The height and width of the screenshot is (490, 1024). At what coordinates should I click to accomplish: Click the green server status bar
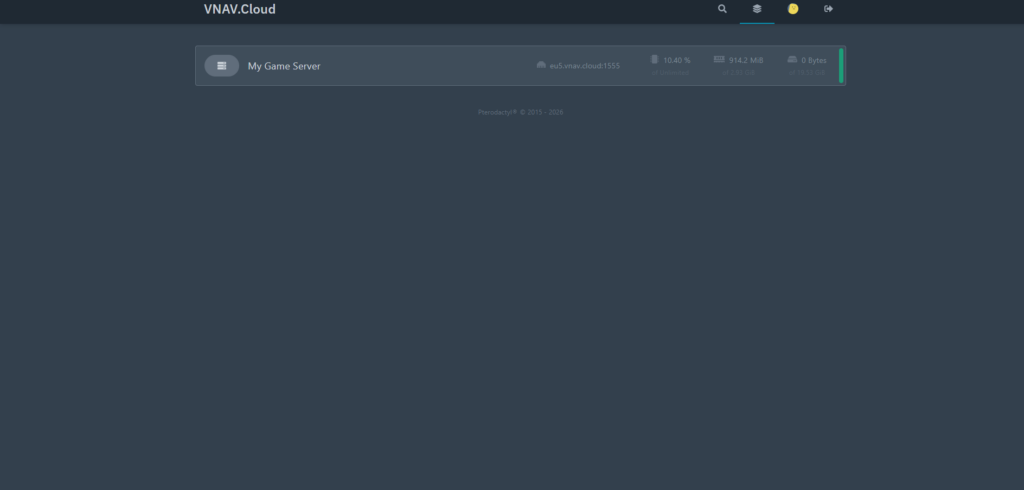coord(841,65)
